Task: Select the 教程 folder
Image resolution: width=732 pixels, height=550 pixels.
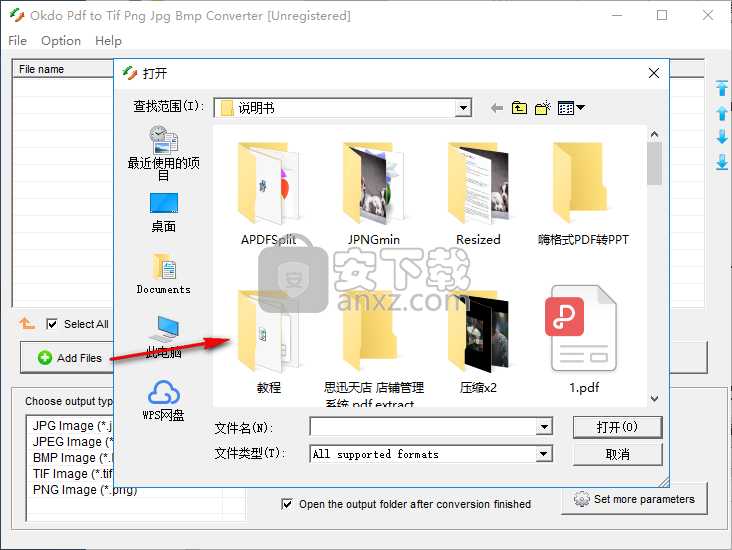Action: [x=268, y=341]
